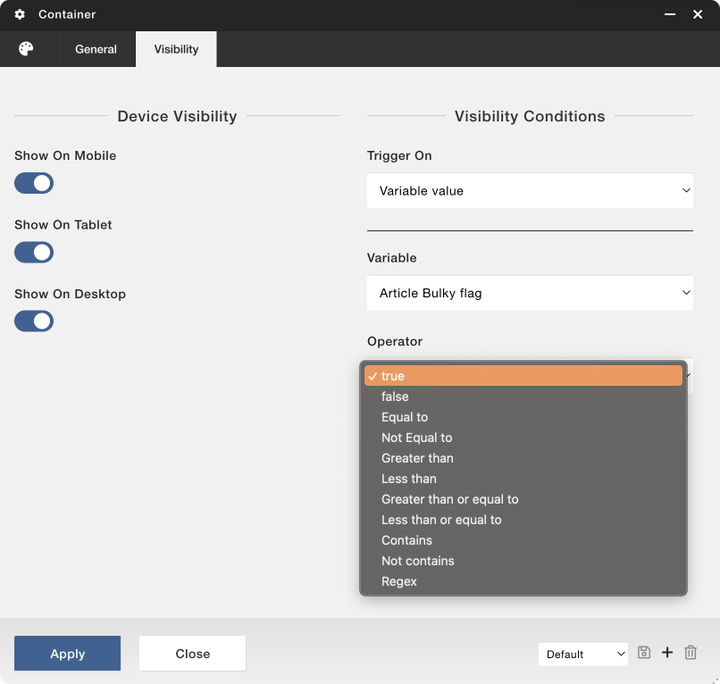Disable Show On Desktop switch
This screenshot has height=684, width=720.
pos(34,321)
